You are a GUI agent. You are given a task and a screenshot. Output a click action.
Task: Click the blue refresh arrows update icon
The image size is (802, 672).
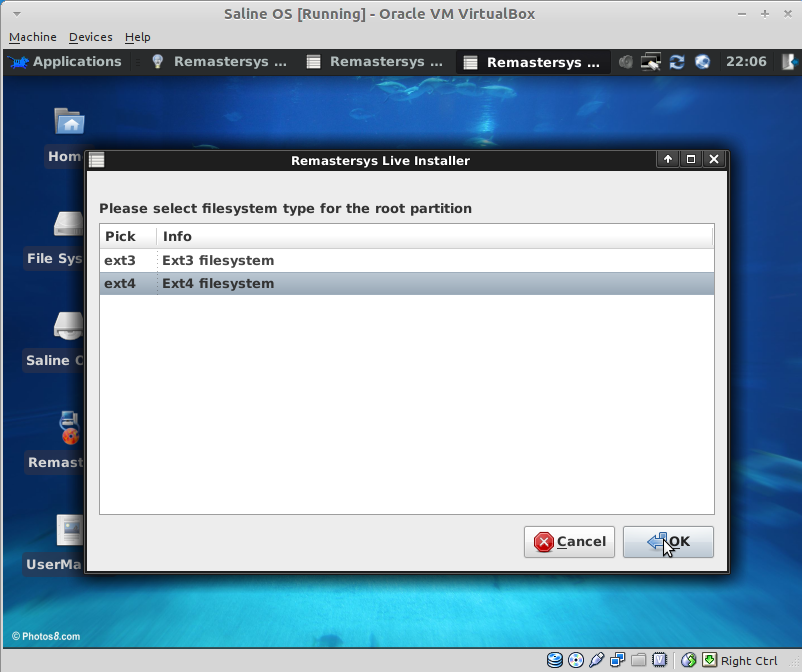[x=677, y=62]
